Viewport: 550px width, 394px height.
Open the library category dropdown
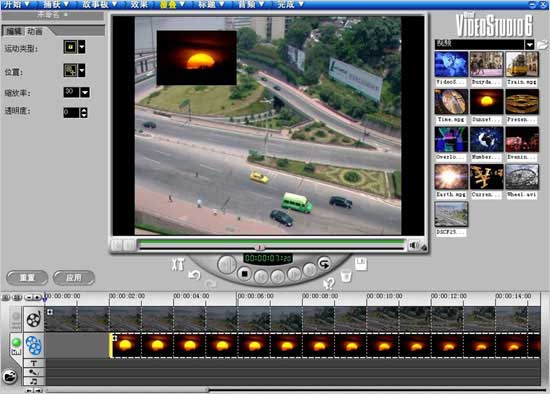(x=529, y=45)
